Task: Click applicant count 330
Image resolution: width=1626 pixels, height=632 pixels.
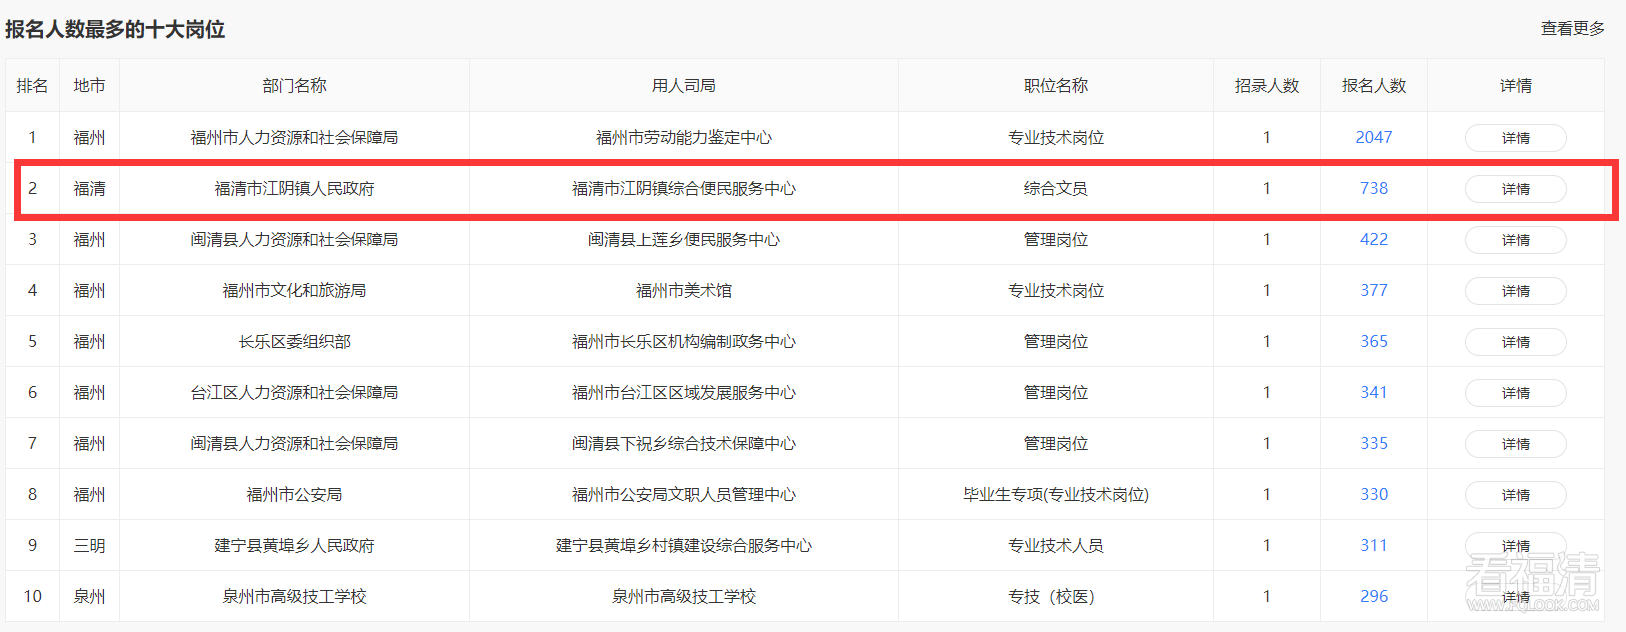Action: click(x=1373, y=494)
